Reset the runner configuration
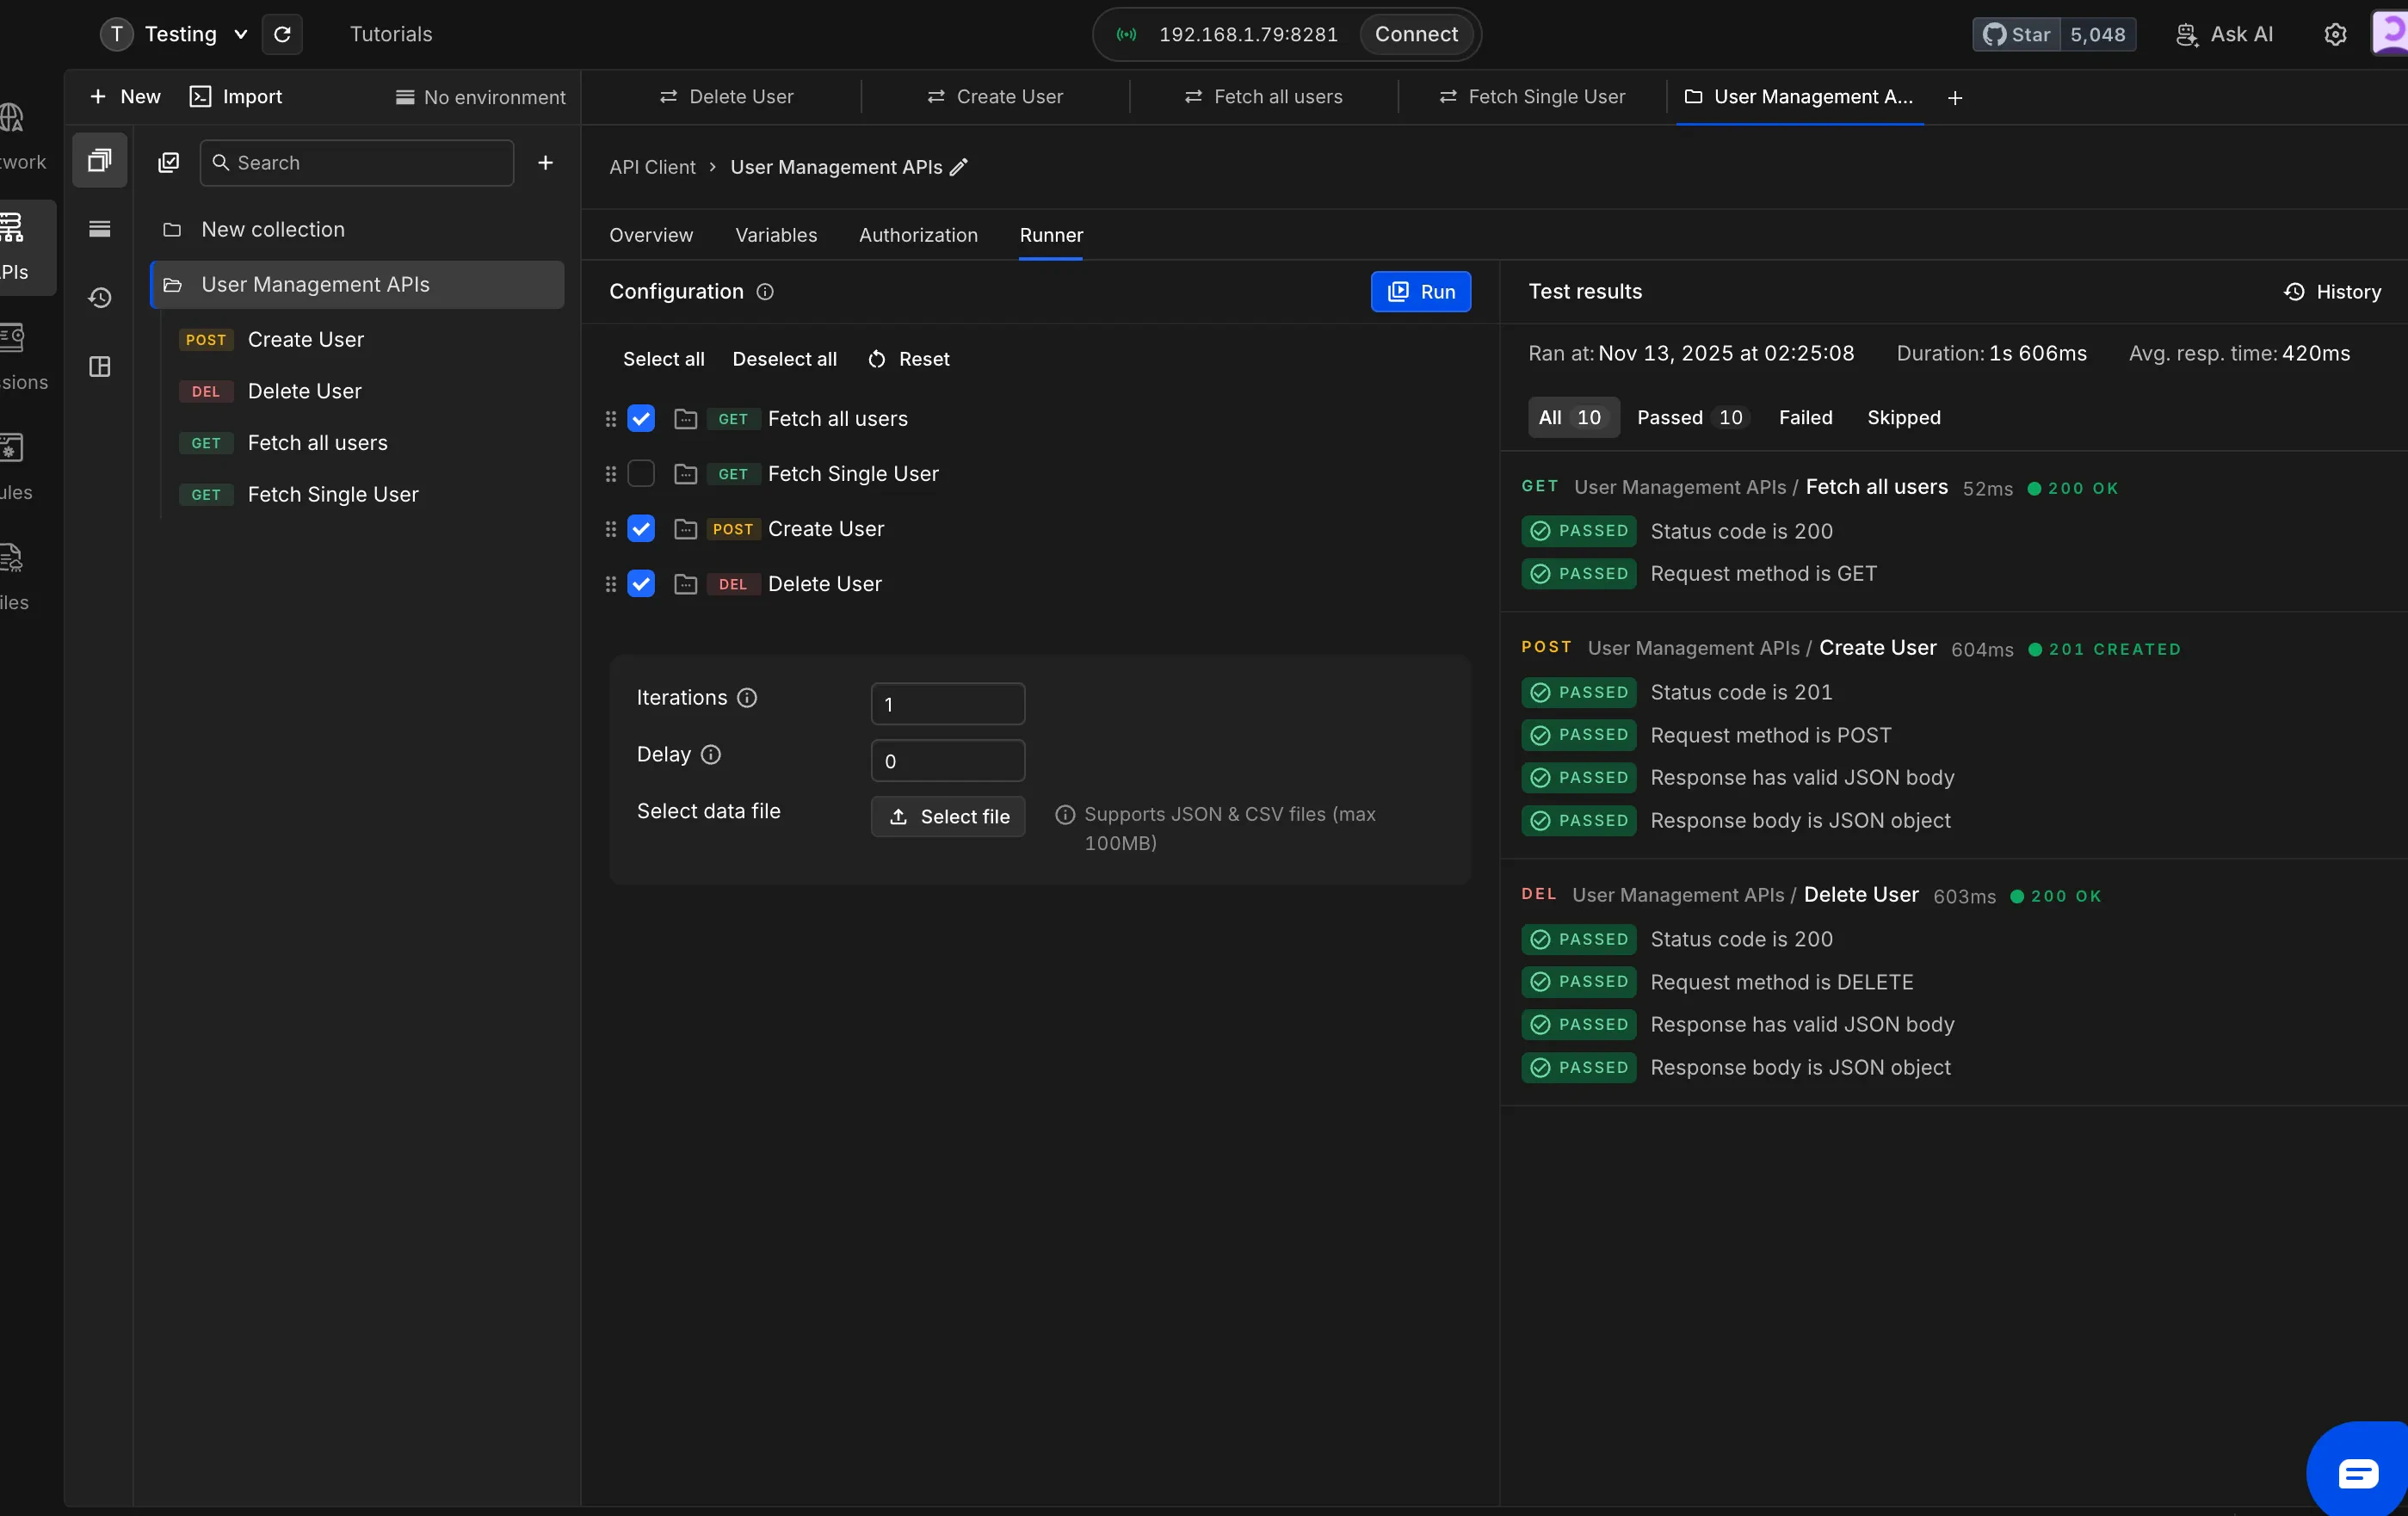This screenshot has width=2408, height=1516. click(x=909, y=359)
